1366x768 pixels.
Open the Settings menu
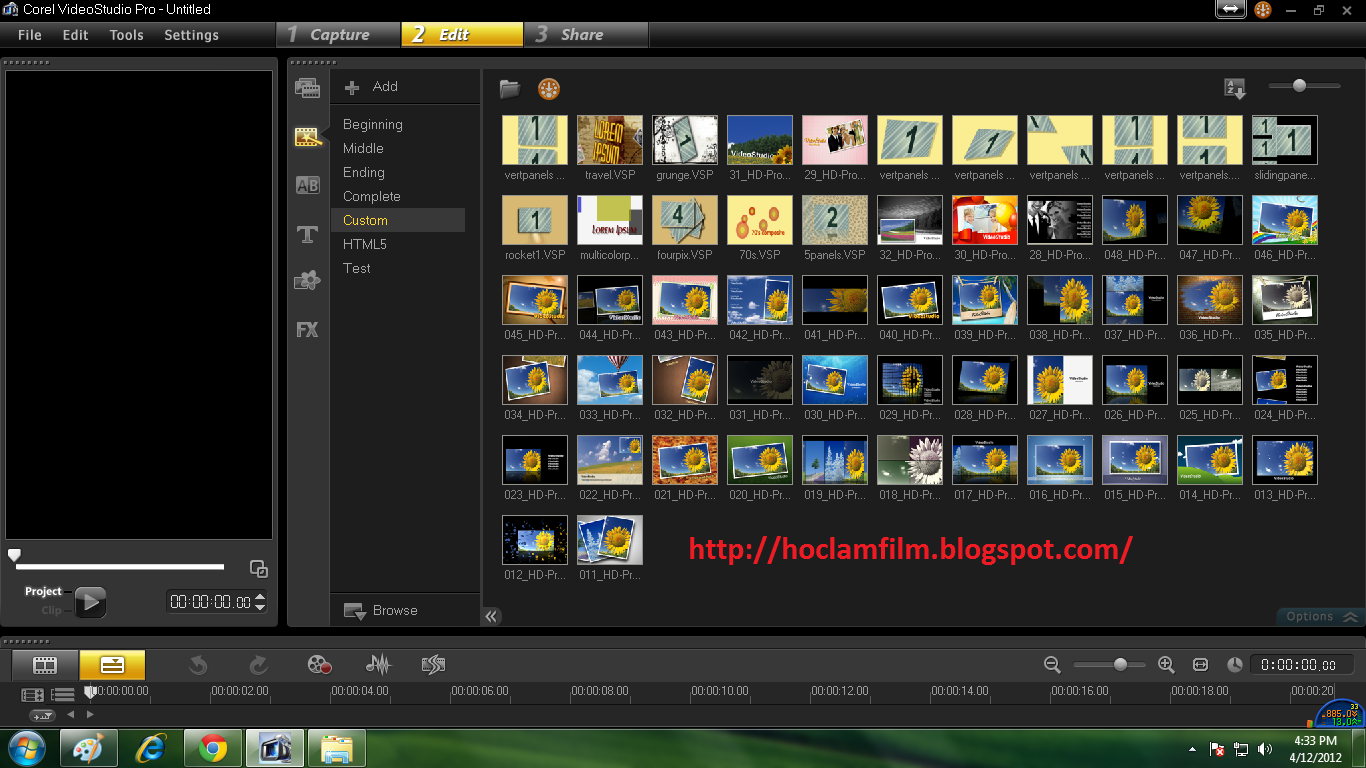(191, 35)
